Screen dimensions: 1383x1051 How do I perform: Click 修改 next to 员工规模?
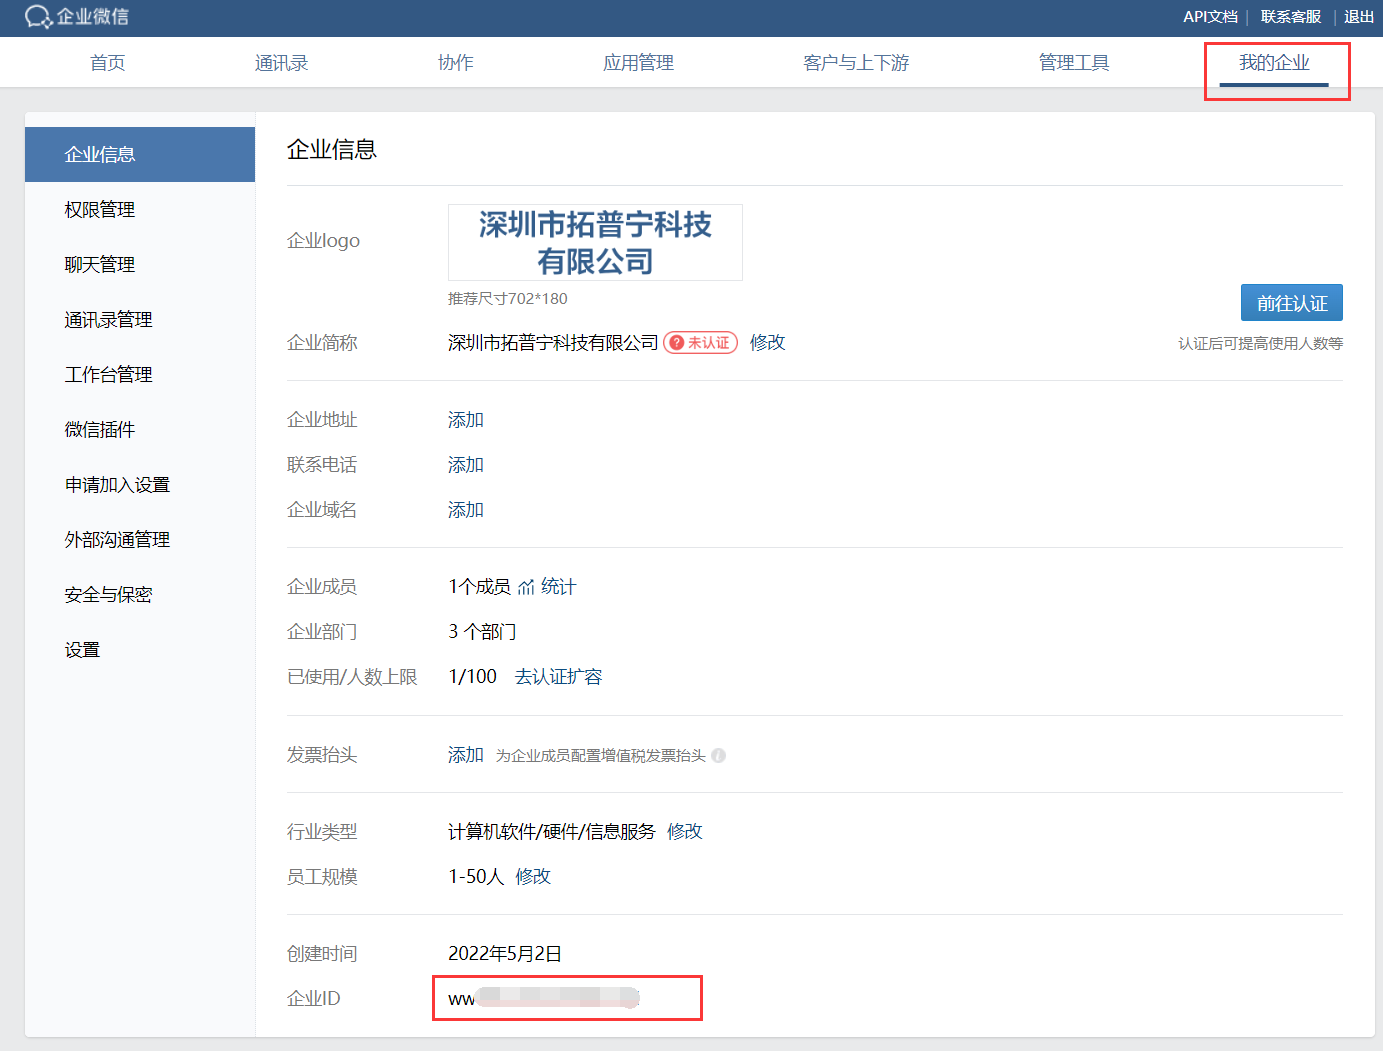(533, 877)
